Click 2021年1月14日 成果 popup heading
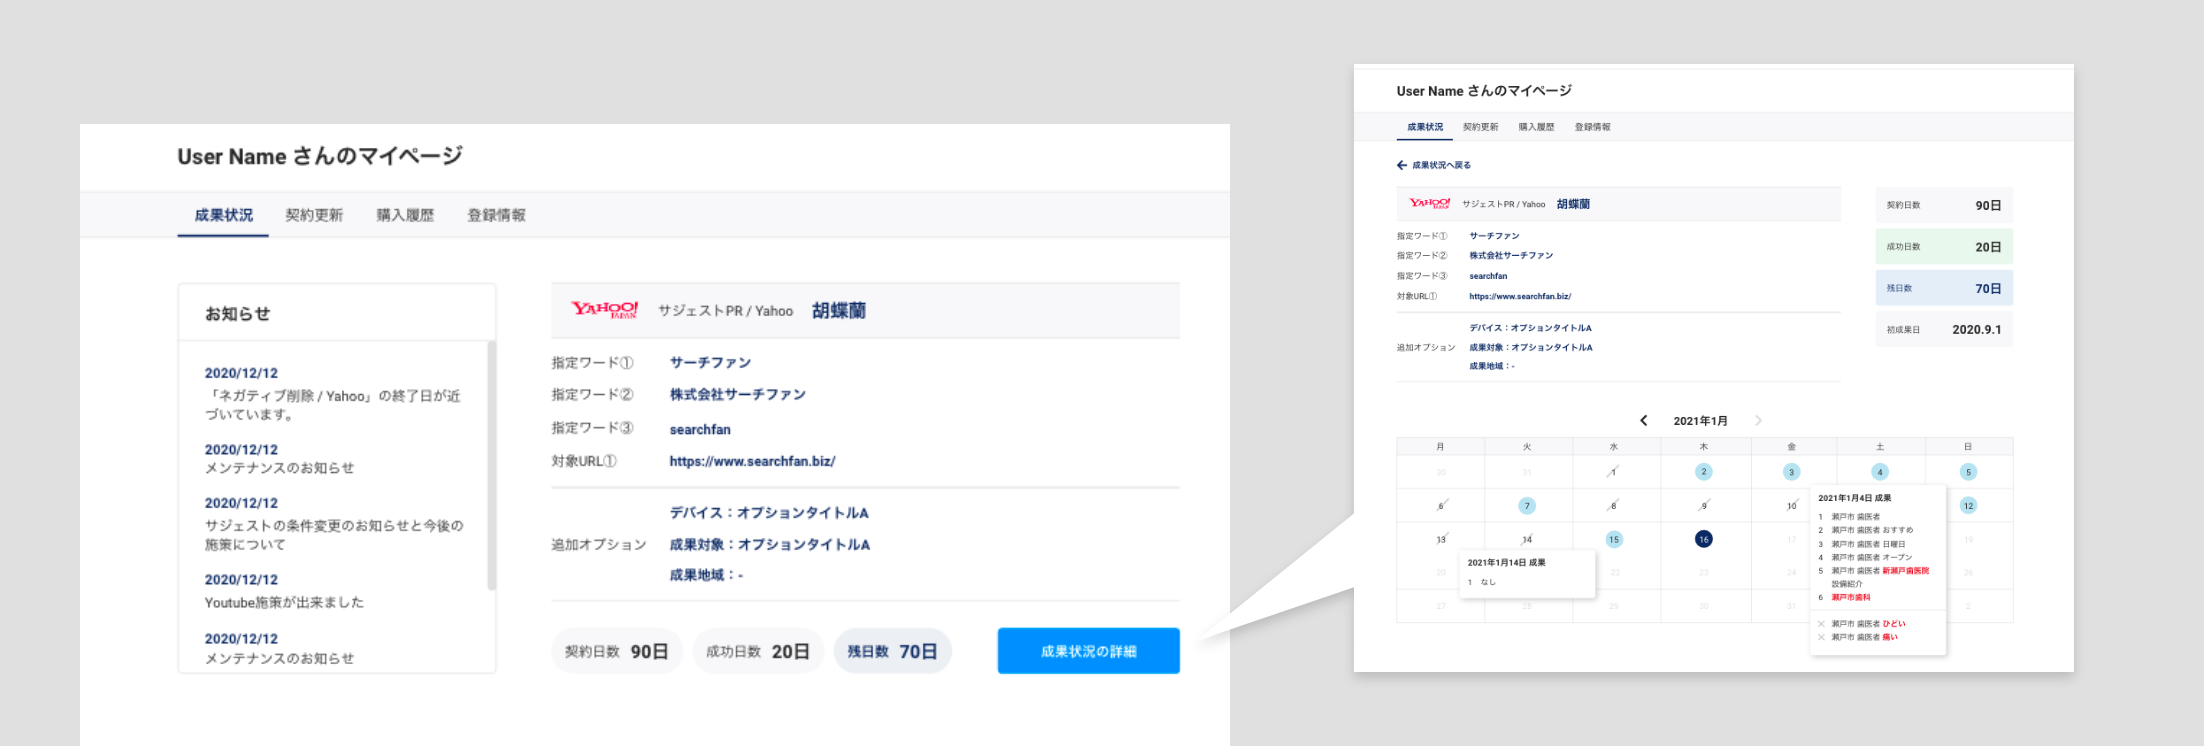Viewport: 2204px width, 746px height. click(1506, 563)
